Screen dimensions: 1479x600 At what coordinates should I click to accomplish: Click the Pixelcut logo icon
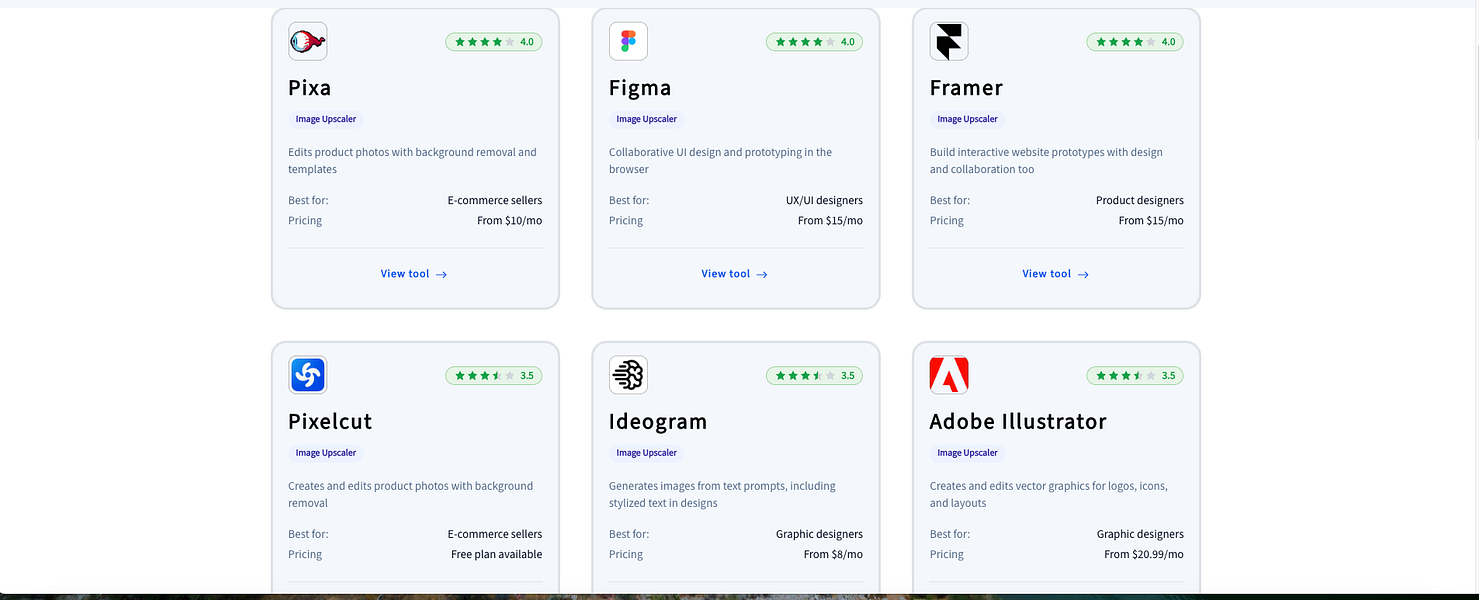[308, 376]
